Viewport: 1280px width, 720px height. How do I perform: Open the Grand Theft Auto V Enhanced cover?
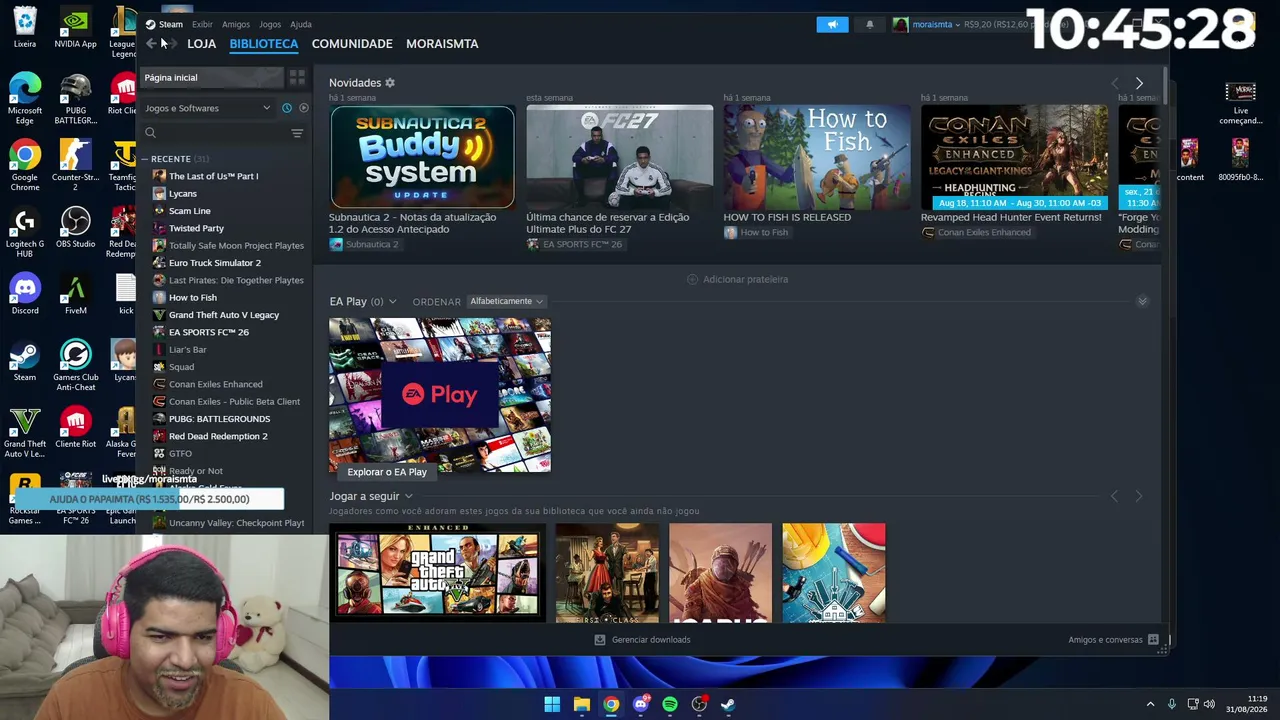pos(438,573)
